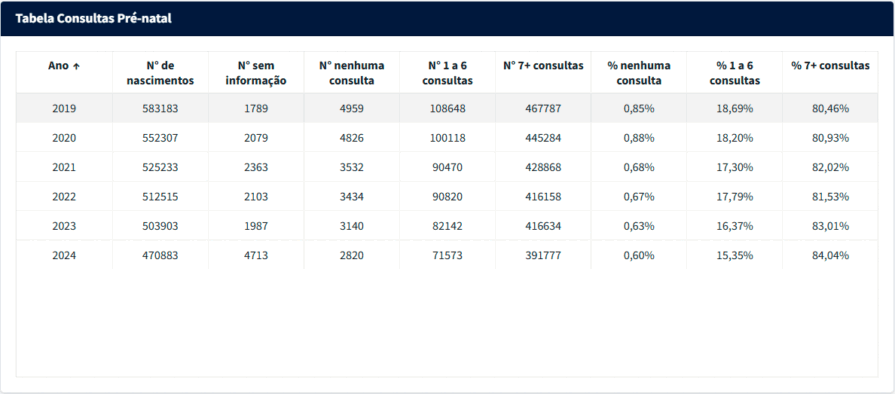Image resolution: width=895 pixels, height=394 pixels.
Task: Click the N° 1 a 6 consultas header
Action: coord(448,73)
